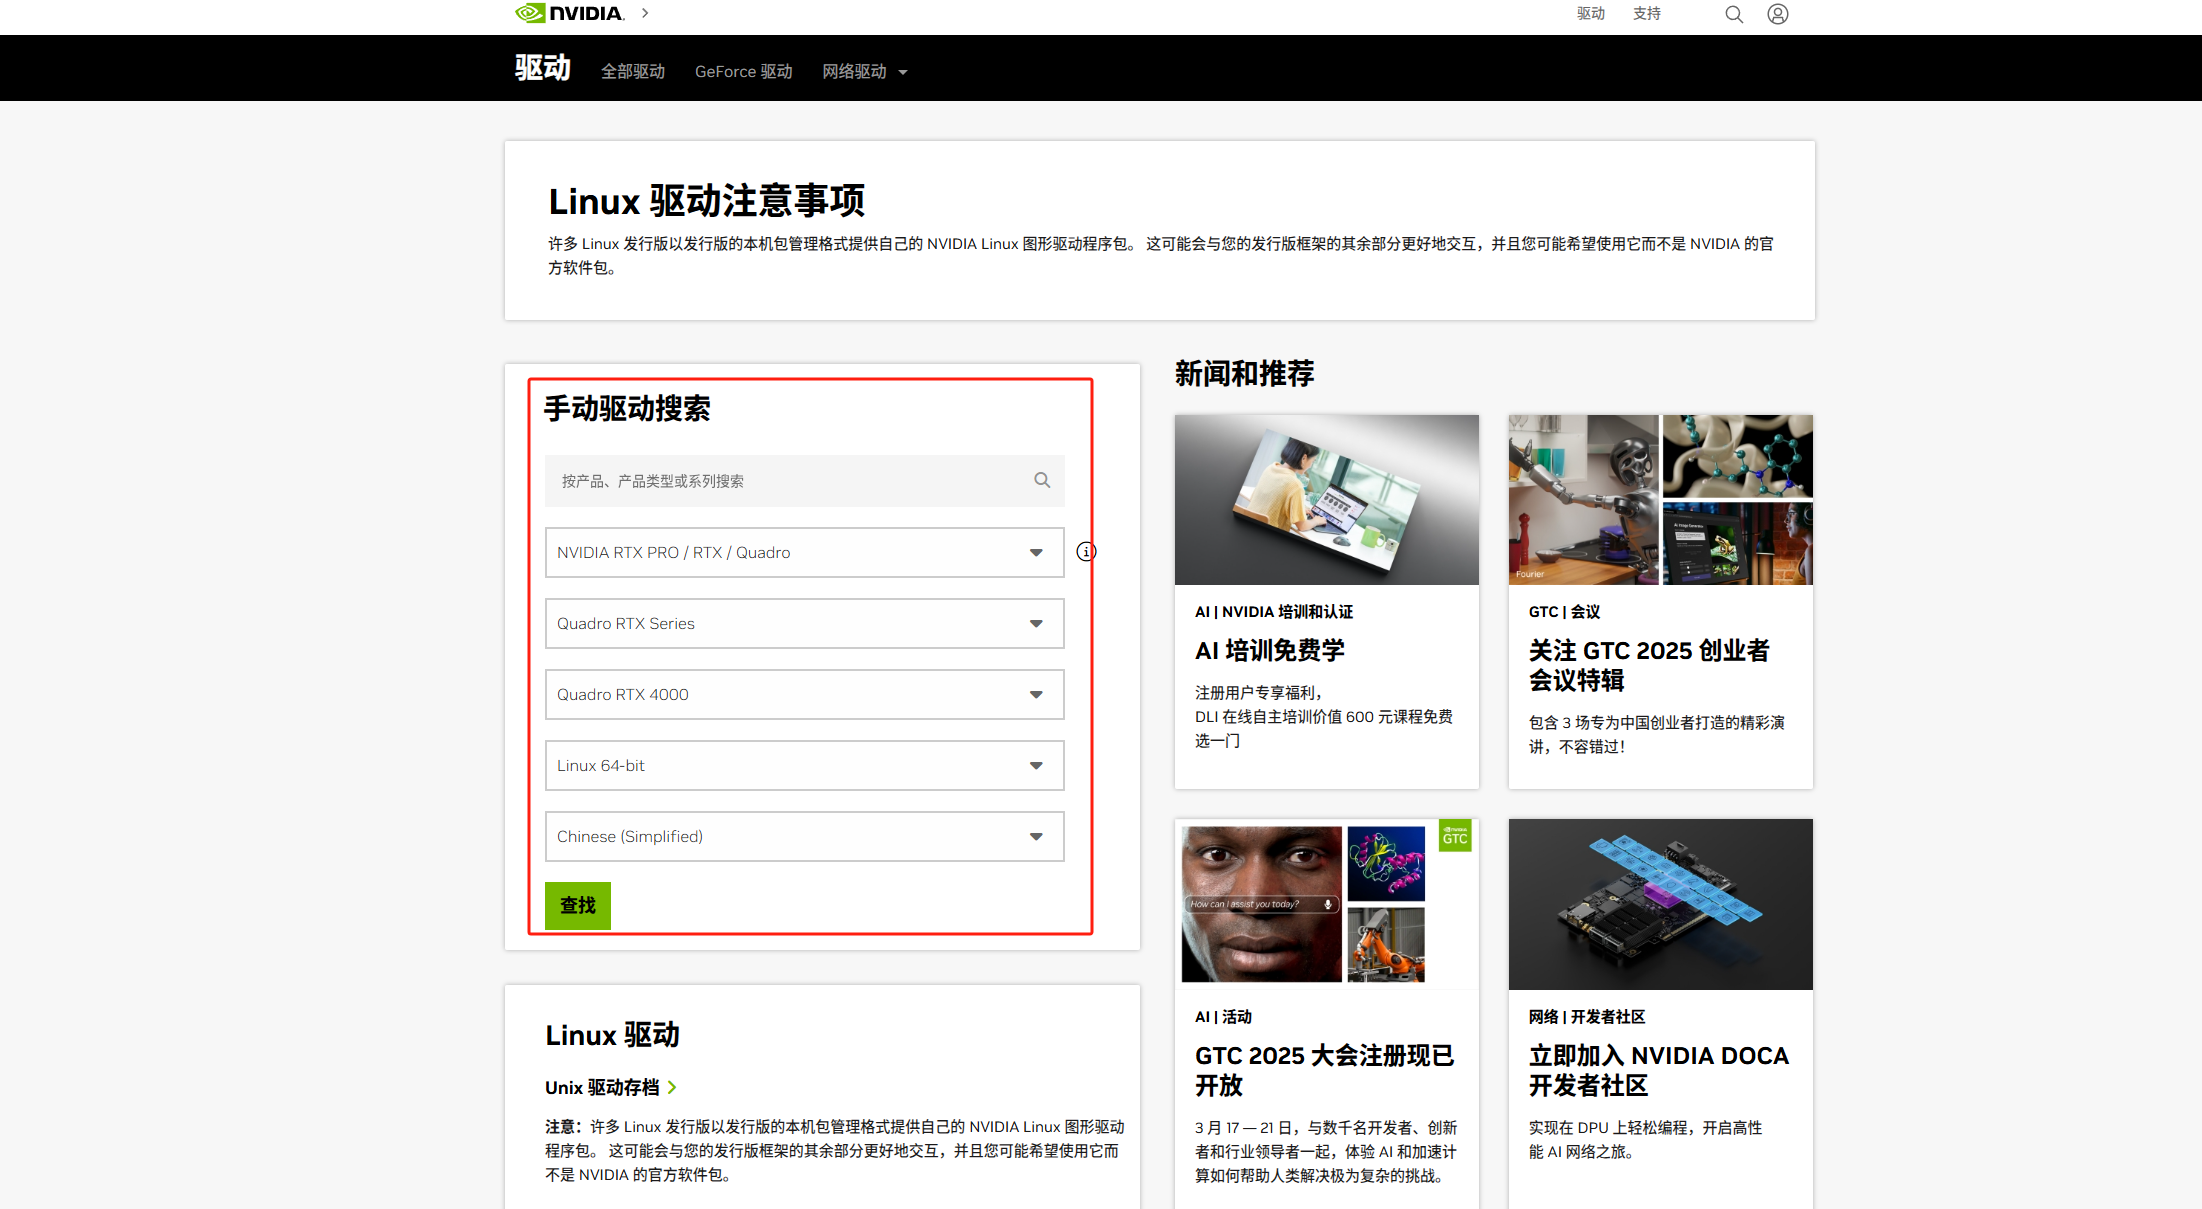Open the Quadro RTX Series dropdown
Viewport: 2202px width, 1209px height.
click(804, 624)
